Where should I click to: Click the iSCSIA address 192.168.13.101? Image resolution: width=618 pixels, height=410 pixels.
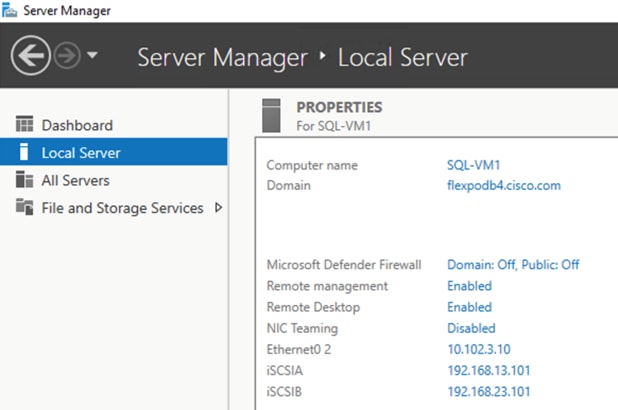point(489,371)
